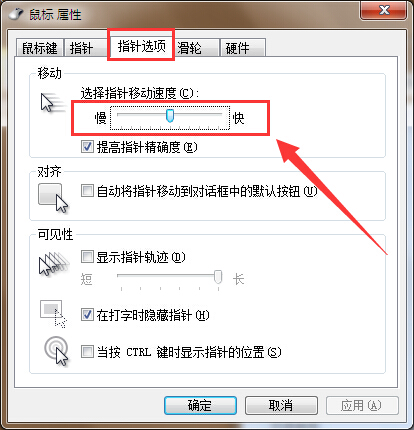This screenshot has width=414, height=430.
Task: Enable 自动将指针移动到对话框中的默认按钮 checkbox
Action: coord(87,191)
